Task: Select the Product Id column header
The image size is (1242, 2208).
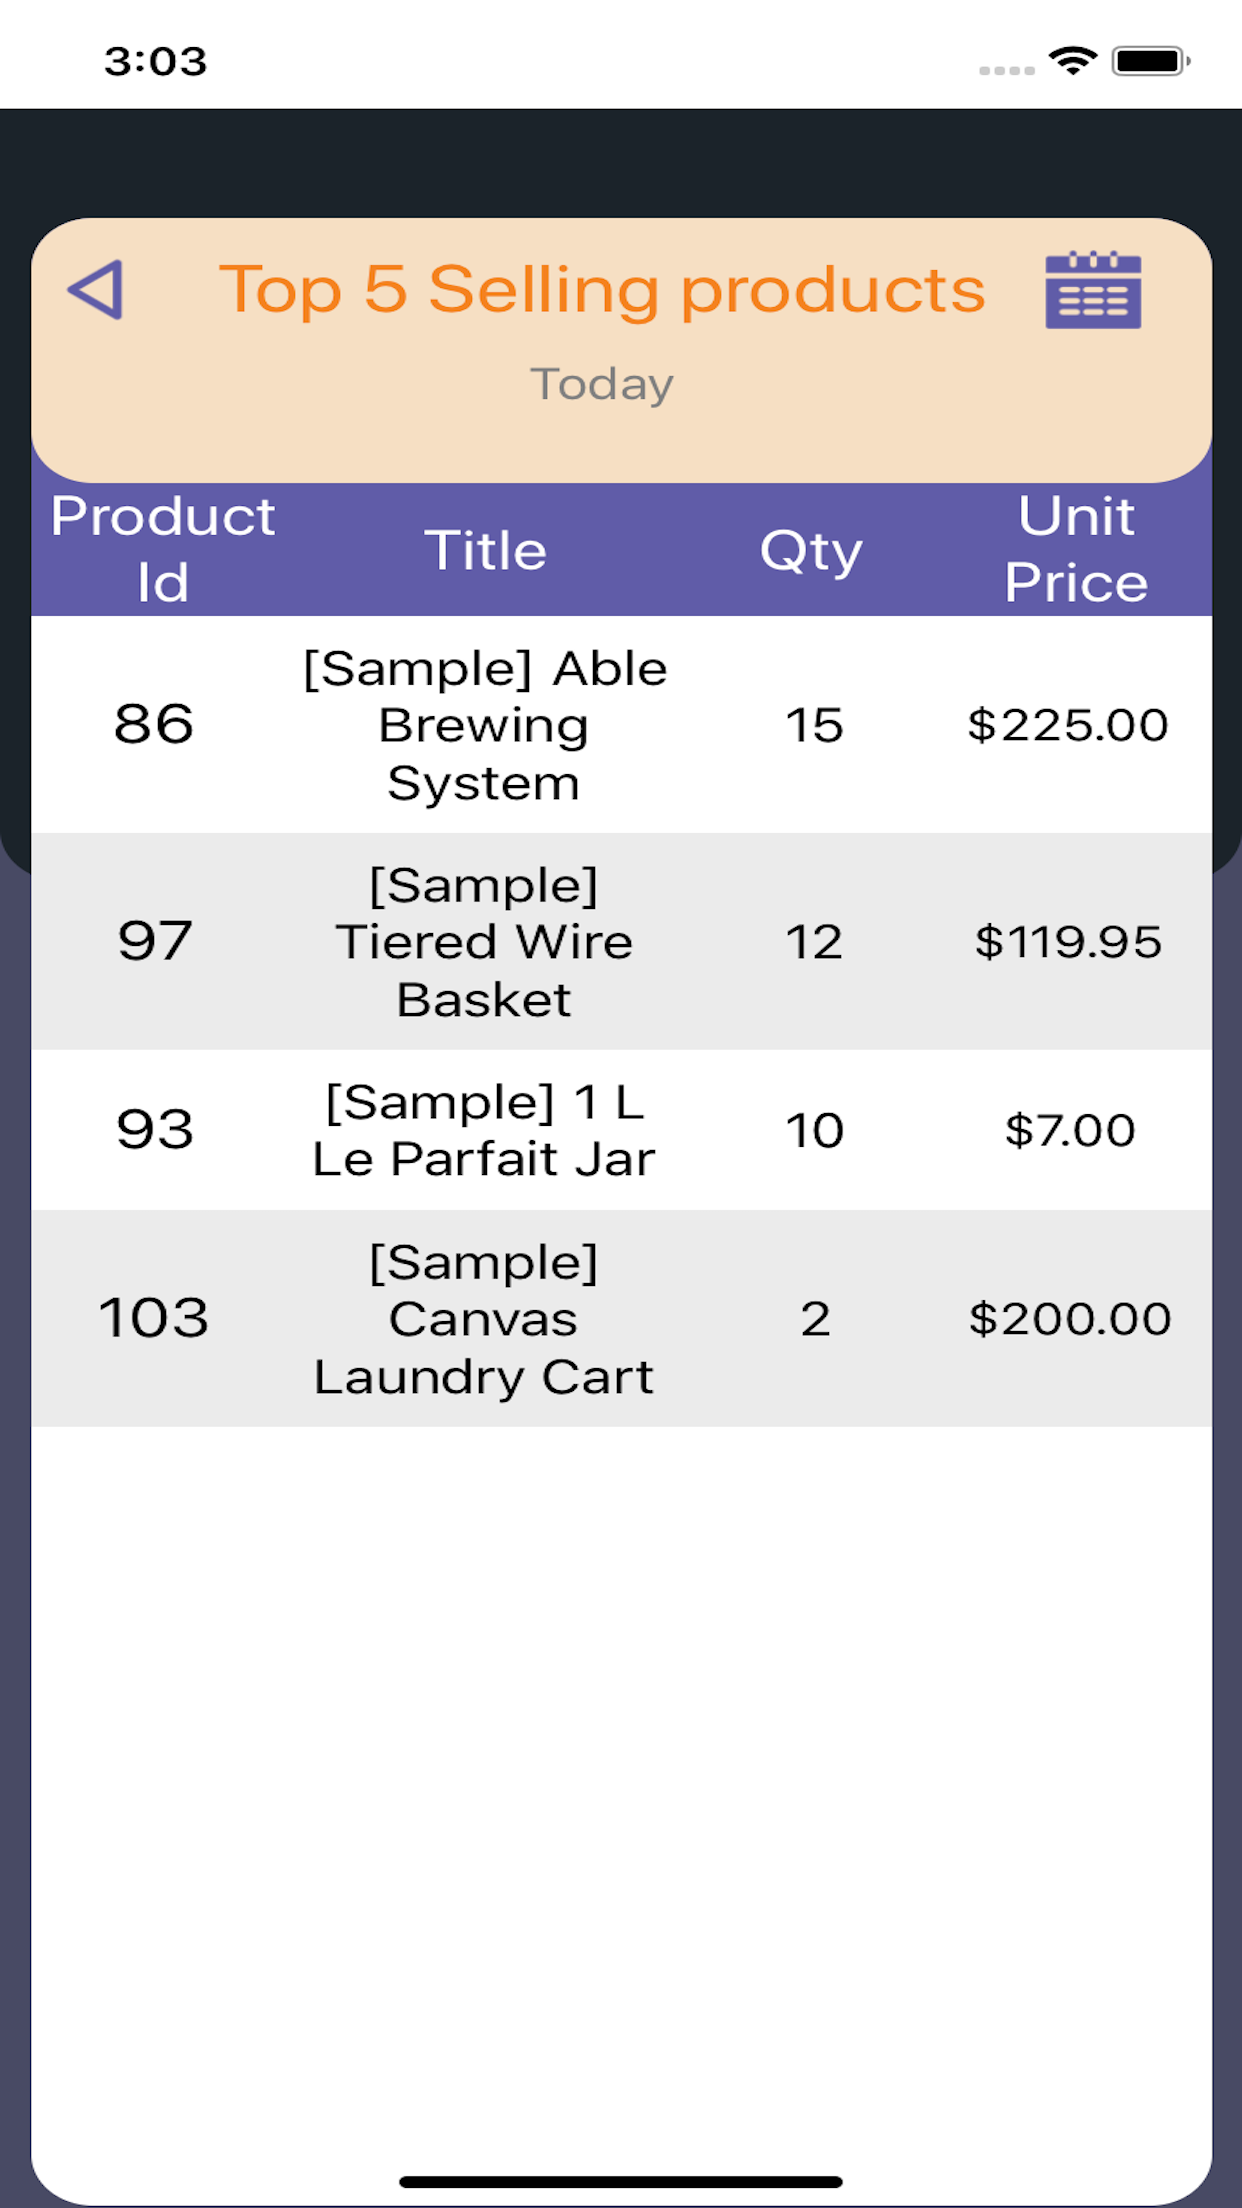Action: click(163, 549)
